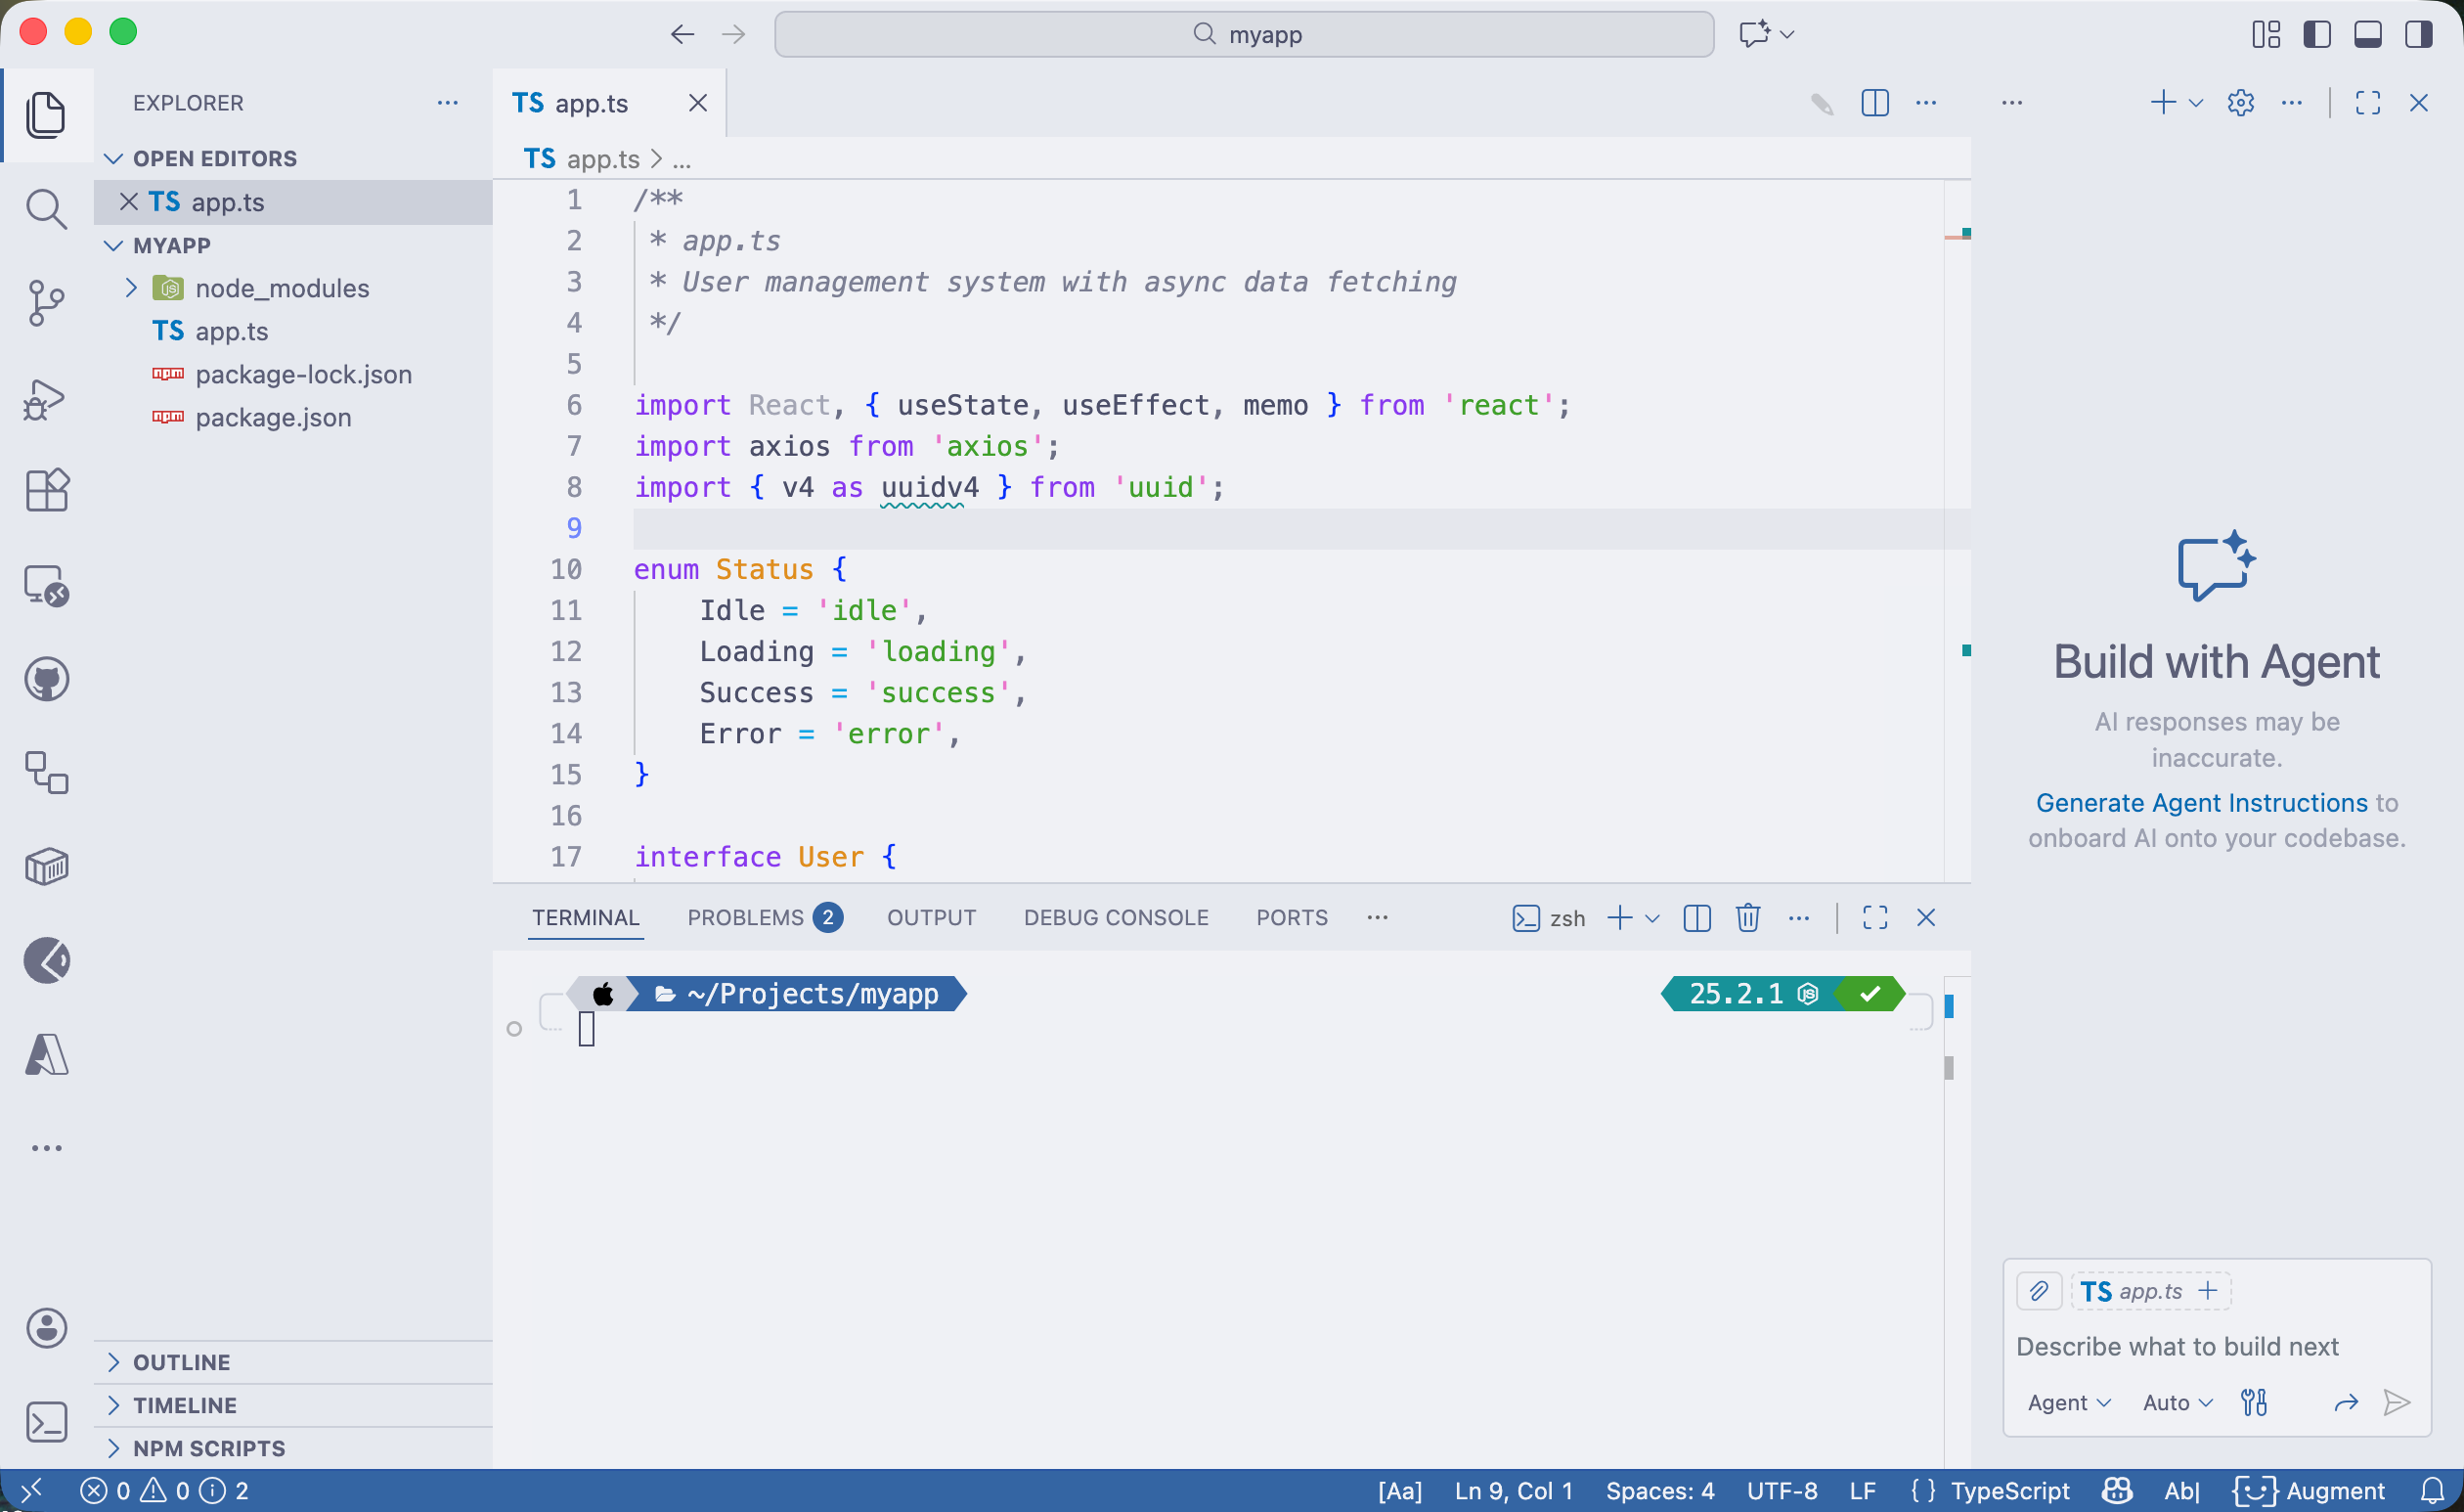Click Generate Agent Instructions link
The height and width of the screenshot is (1512, 2464).
point(2201,803)
